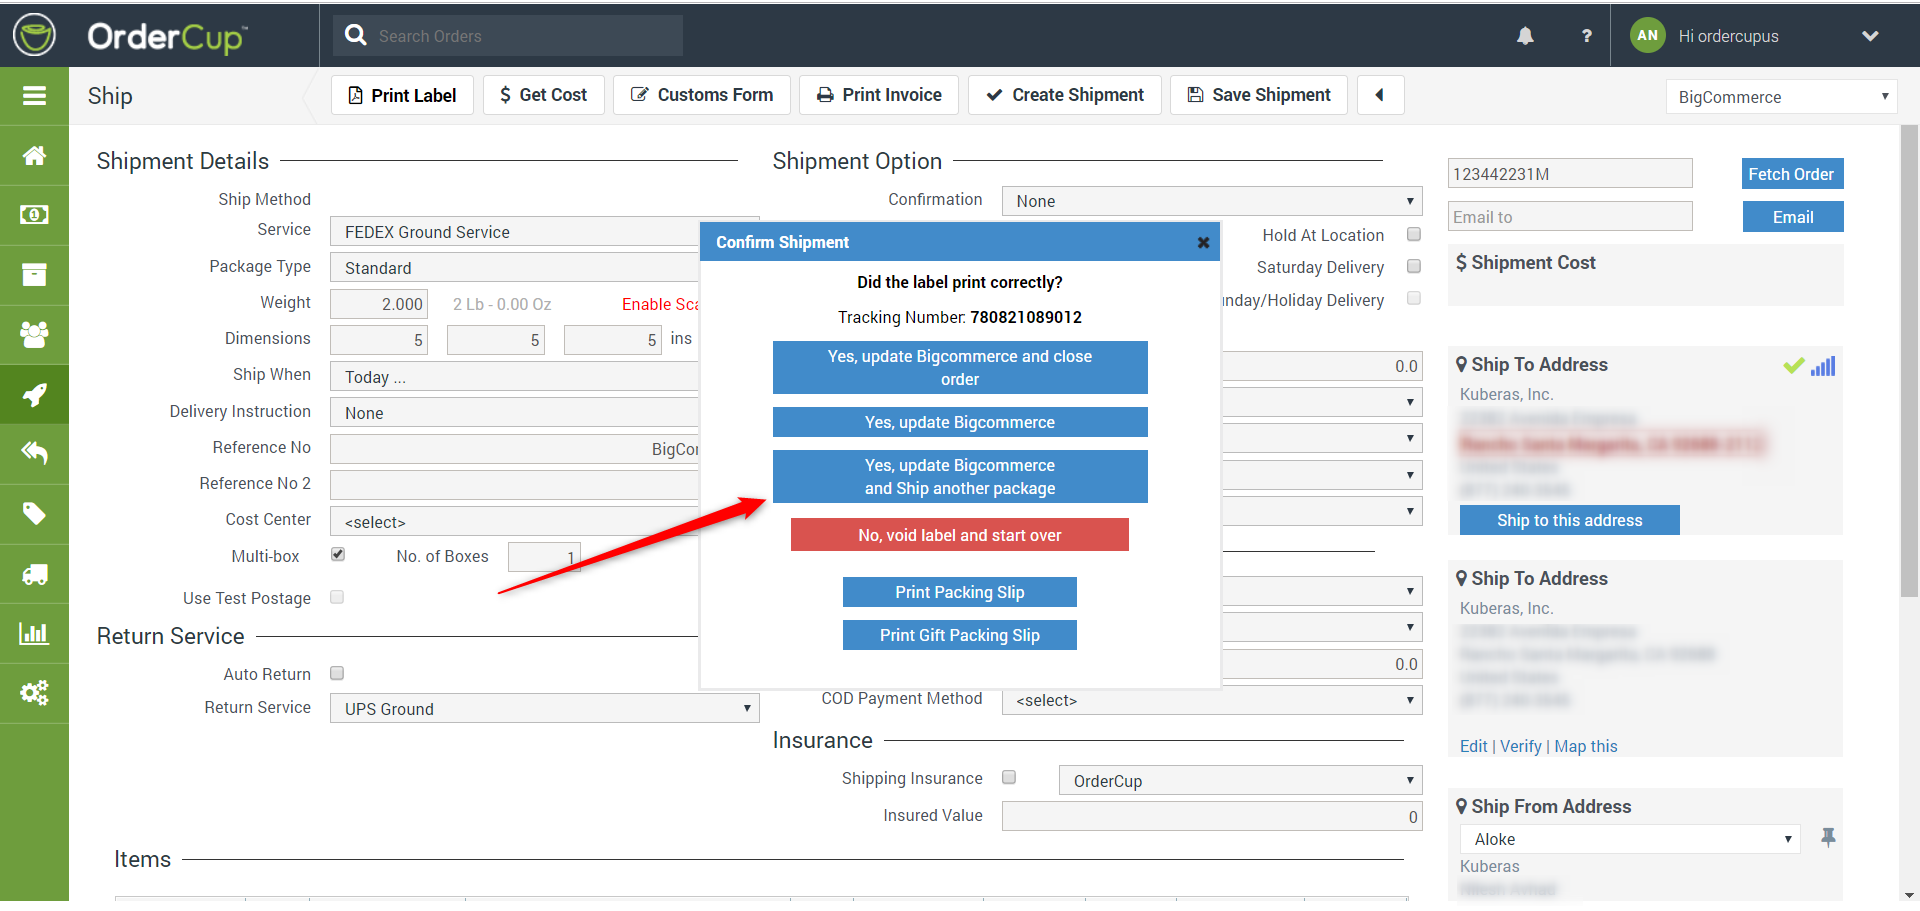Open the insurance provider OrderCup dropdown
Screen dimensions: 1920x911
pos(1240,780)
